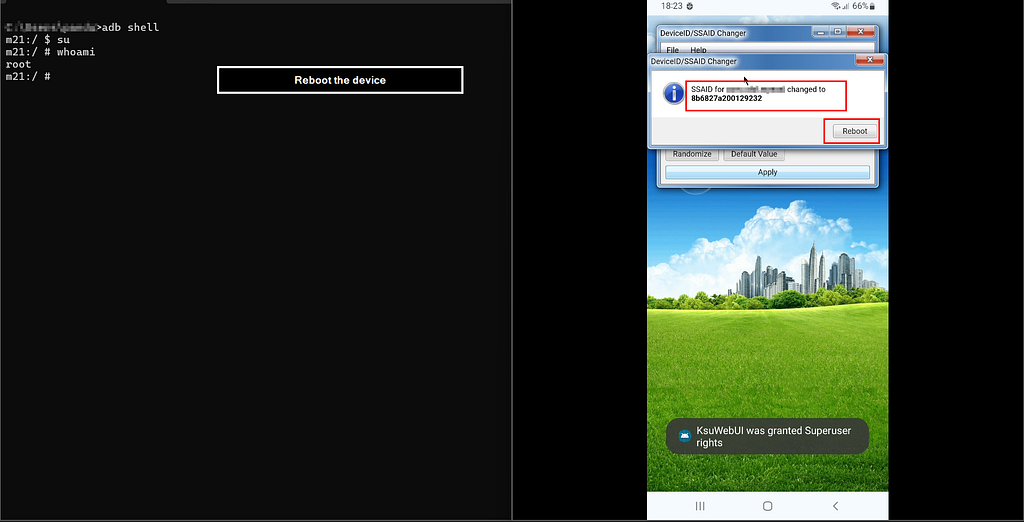Tap the battery percentage indicator
The image size is (1024, 522).
863,6
